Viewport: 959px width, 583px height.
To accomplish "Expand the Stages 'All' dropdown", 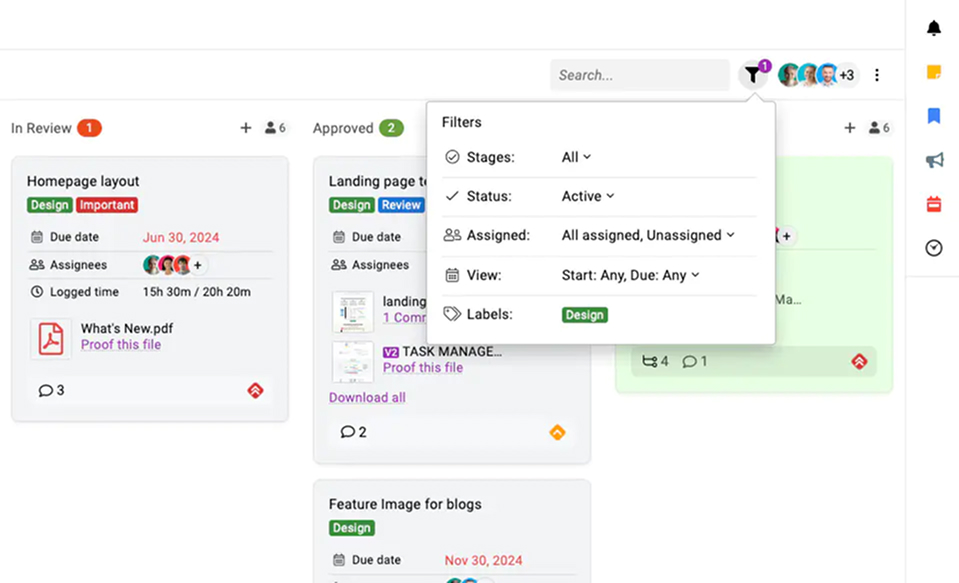I will [576, 157].
